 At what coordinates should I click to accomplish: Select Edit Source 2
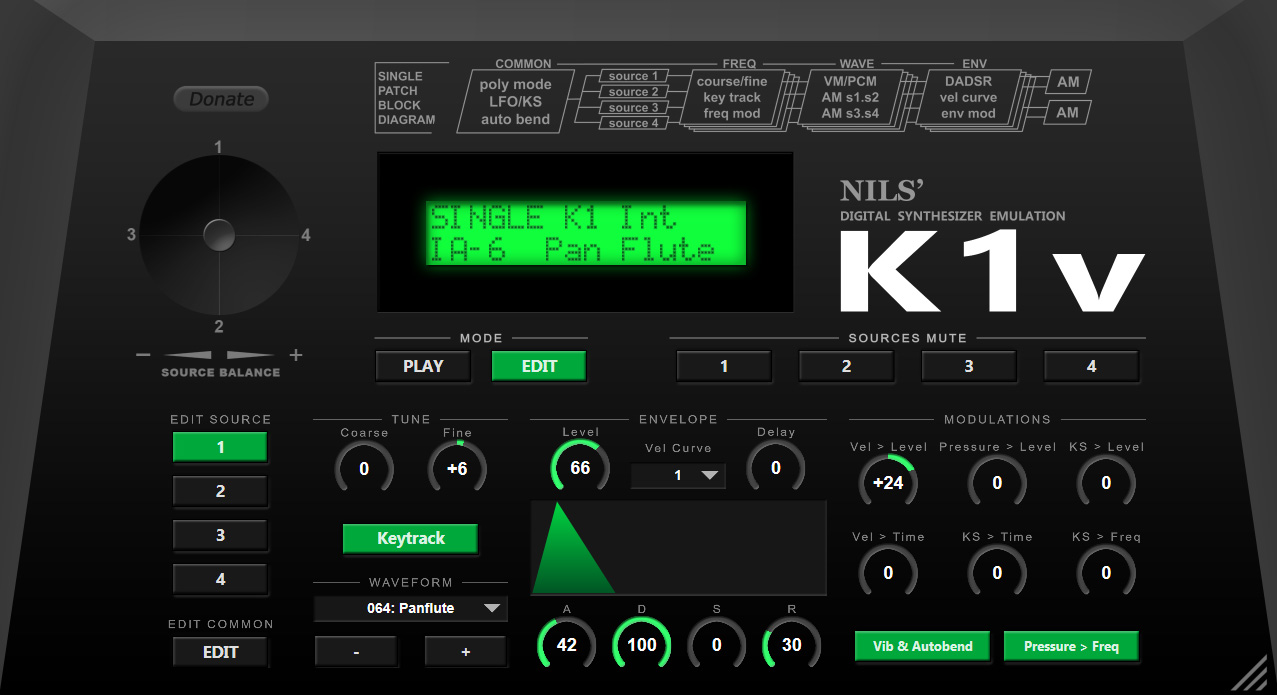[x=220, y=491]
